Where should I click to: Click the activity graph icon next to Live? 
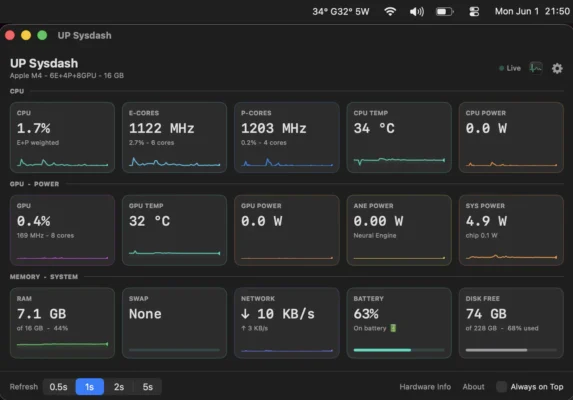click(x=536, y=68)
